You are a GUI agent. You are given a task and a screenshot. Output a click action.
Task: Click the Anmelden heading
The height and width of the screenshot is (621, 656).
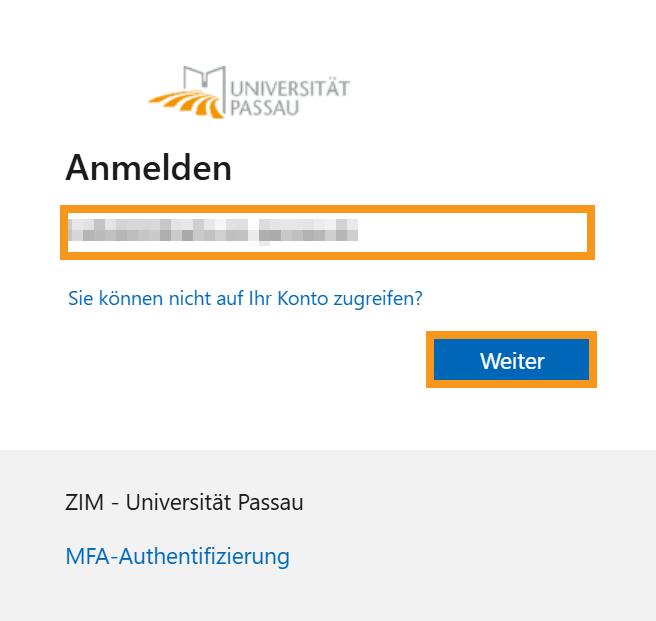[148, 168]
